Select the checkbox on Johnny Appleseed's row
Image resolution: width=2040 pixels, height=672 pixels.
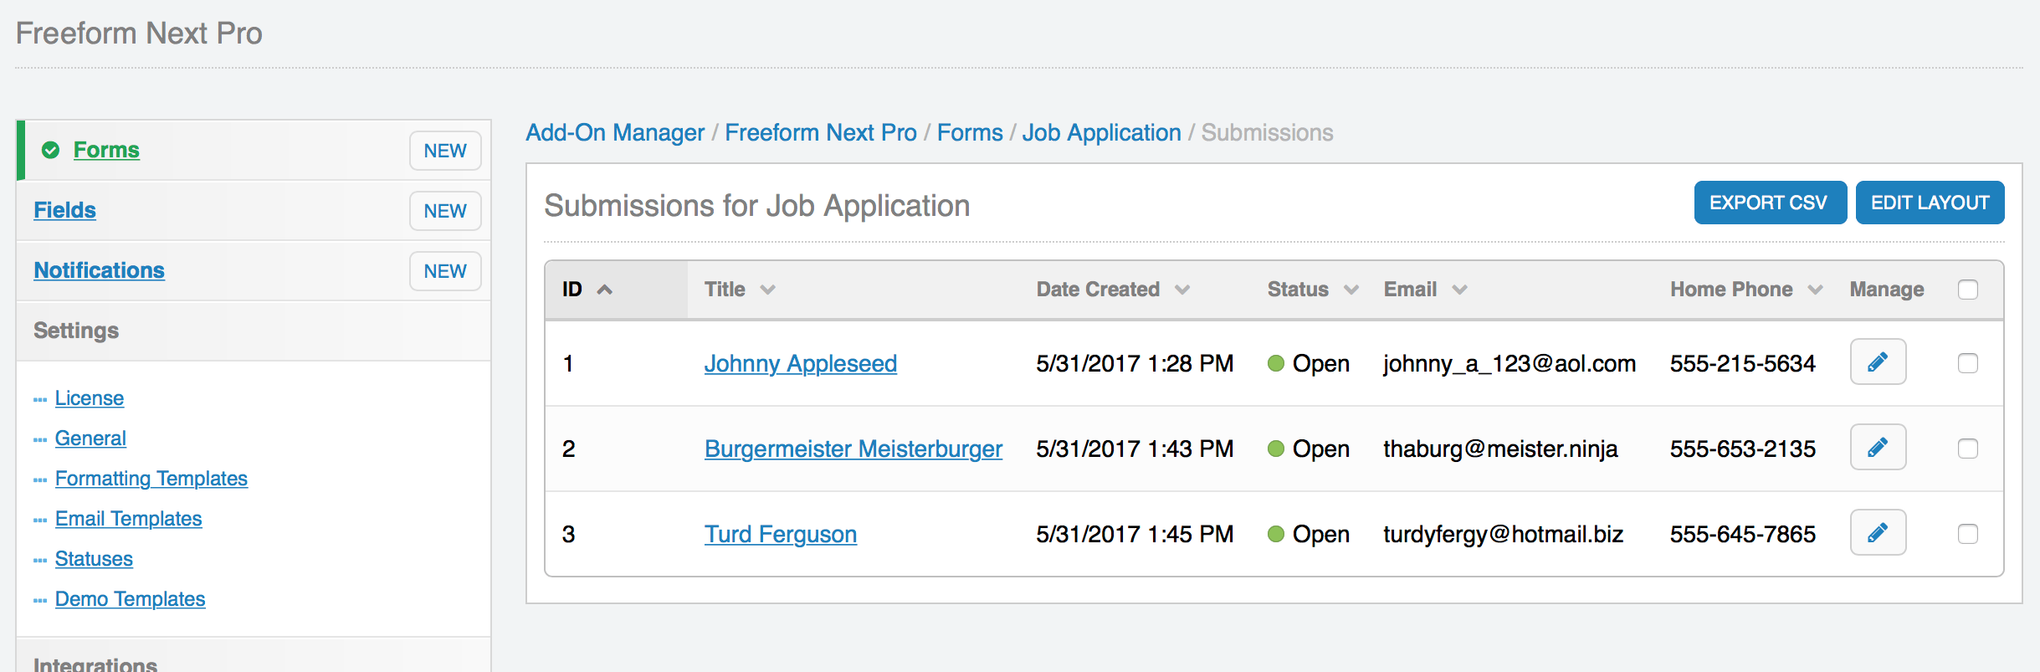coord(1968,364)
